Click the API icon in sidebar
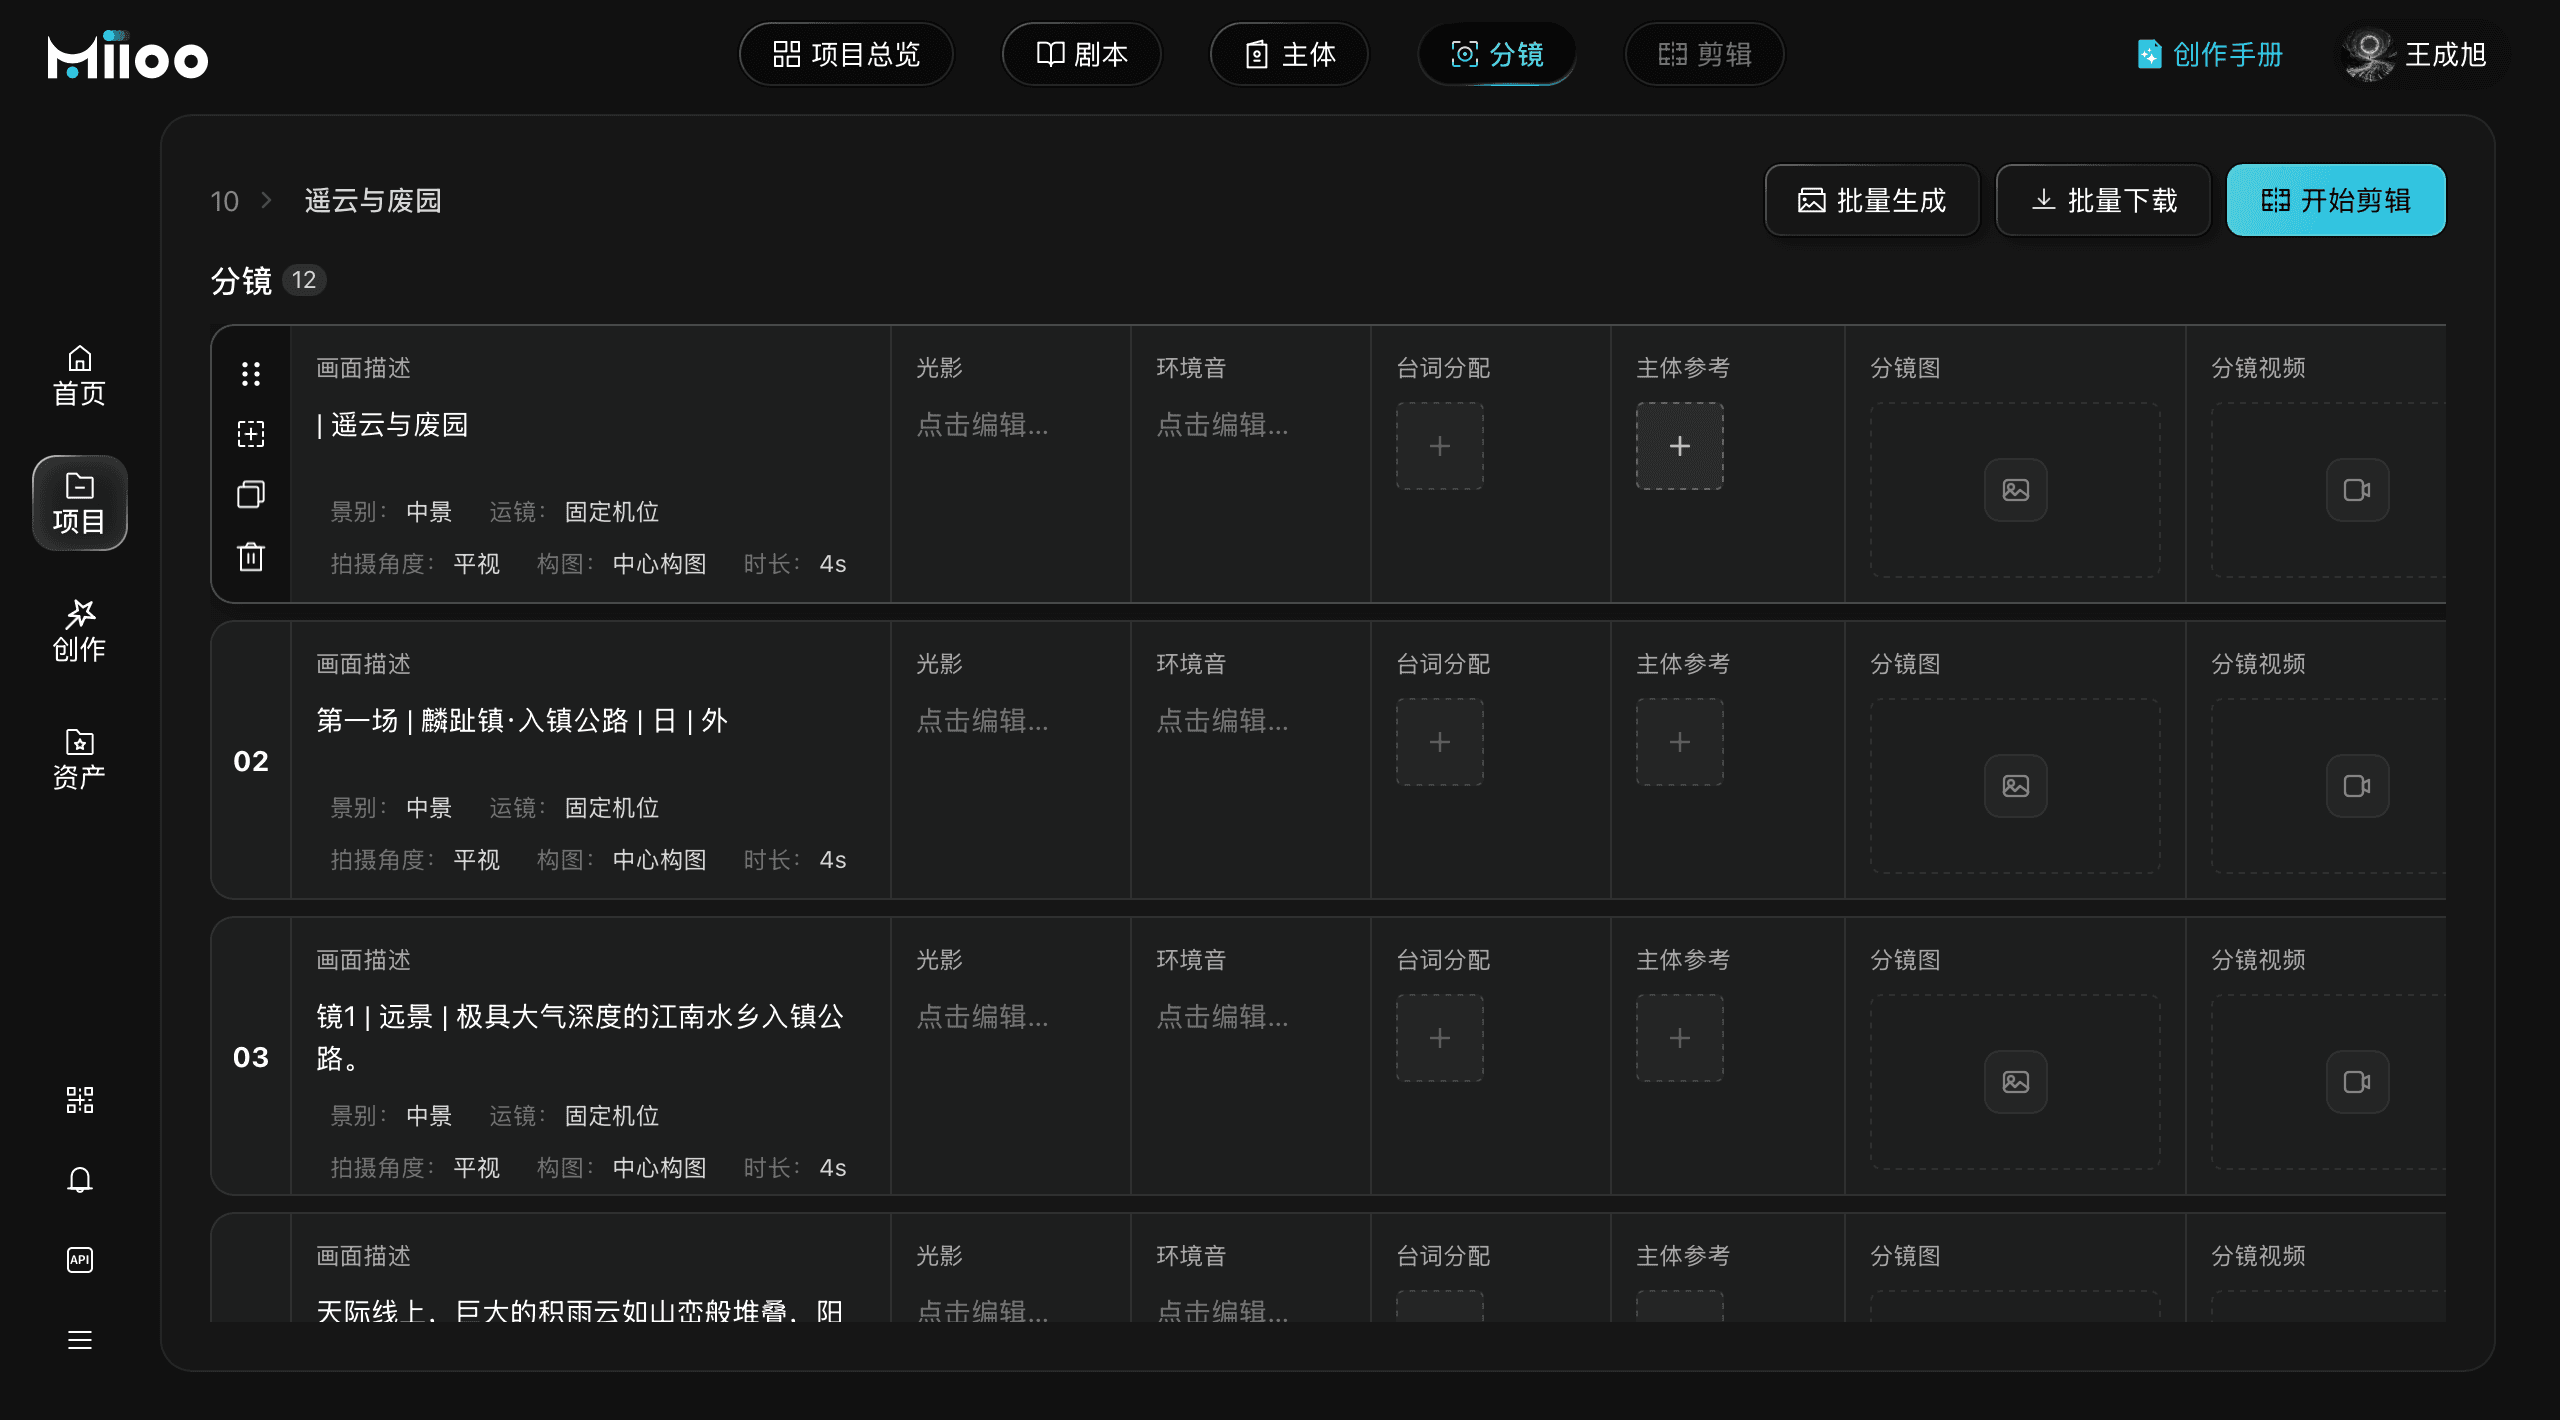This screenshot has width=2560, height=1420. 80,1260
